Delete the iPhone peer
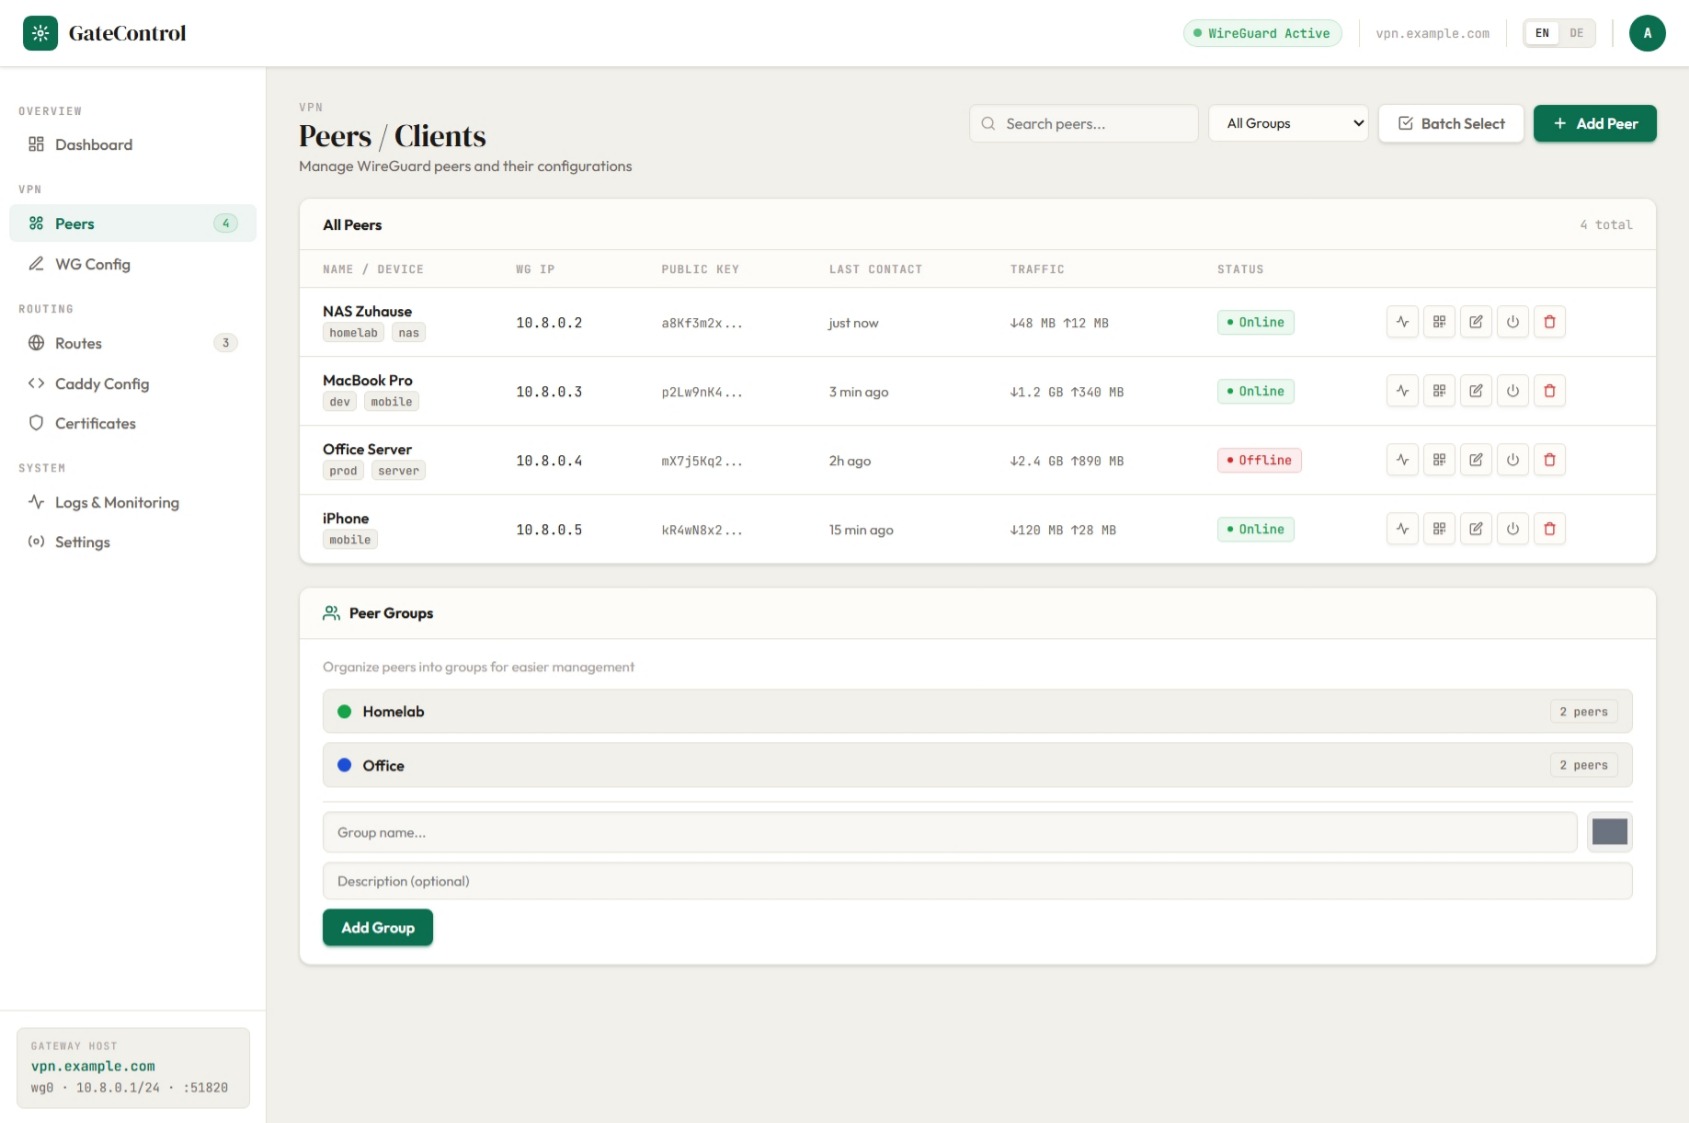The height and width of the screenshot is (1123, 1689). click(1549, 529)
